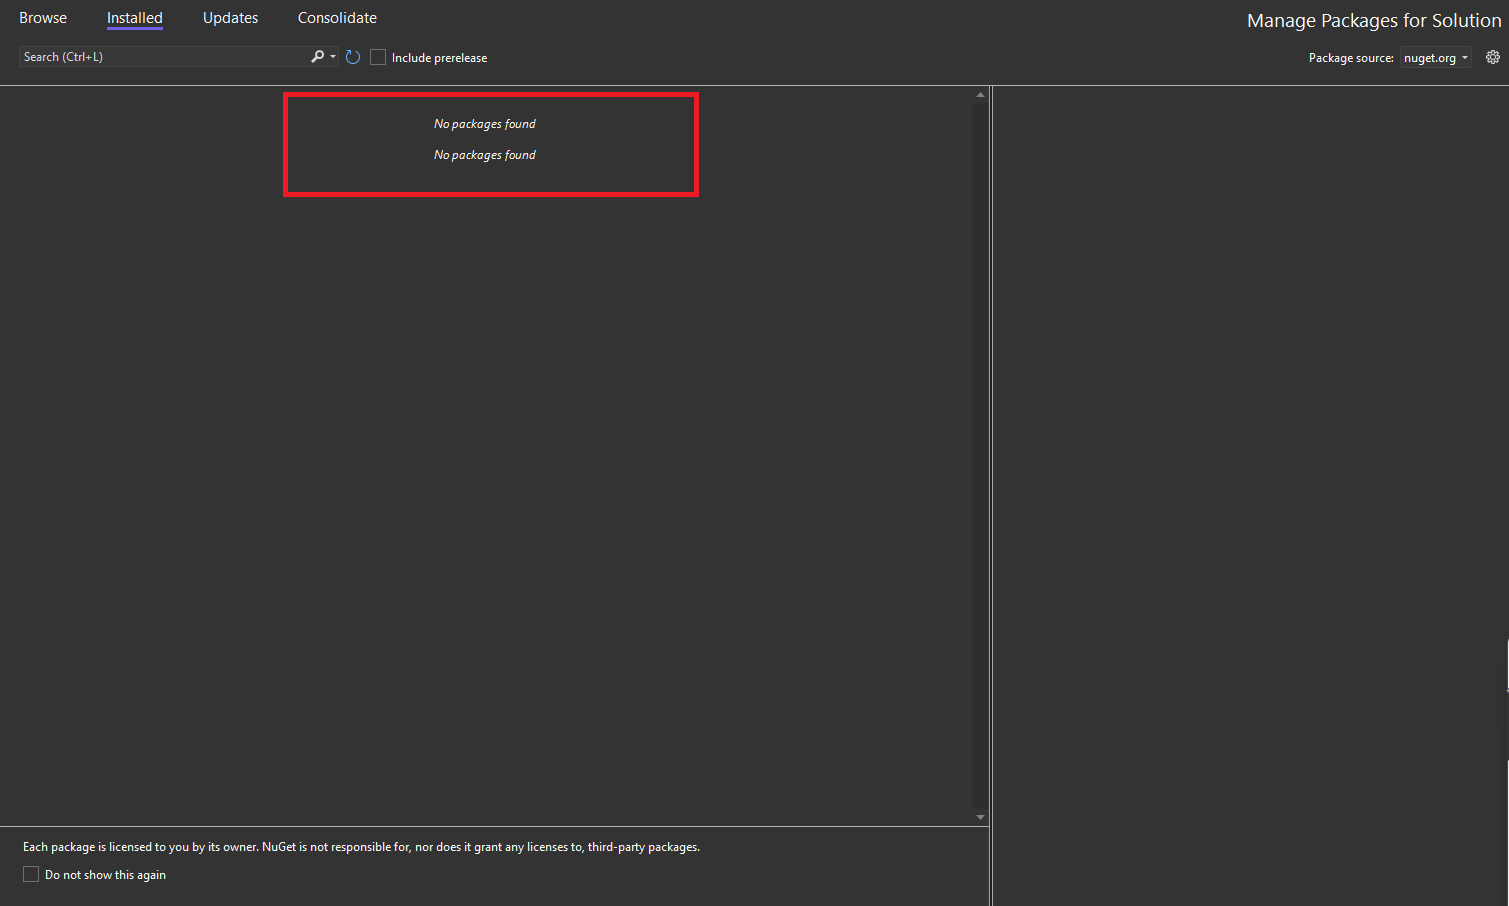Select the Installed tab
This screenshot has height=906, width=1509.
point(135,18)
